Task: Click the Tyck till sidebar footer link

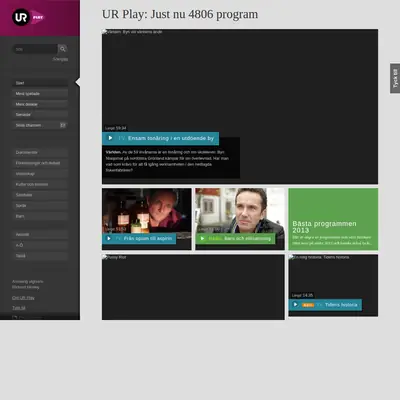Action: pyautogui.click(x=19, y=308)
